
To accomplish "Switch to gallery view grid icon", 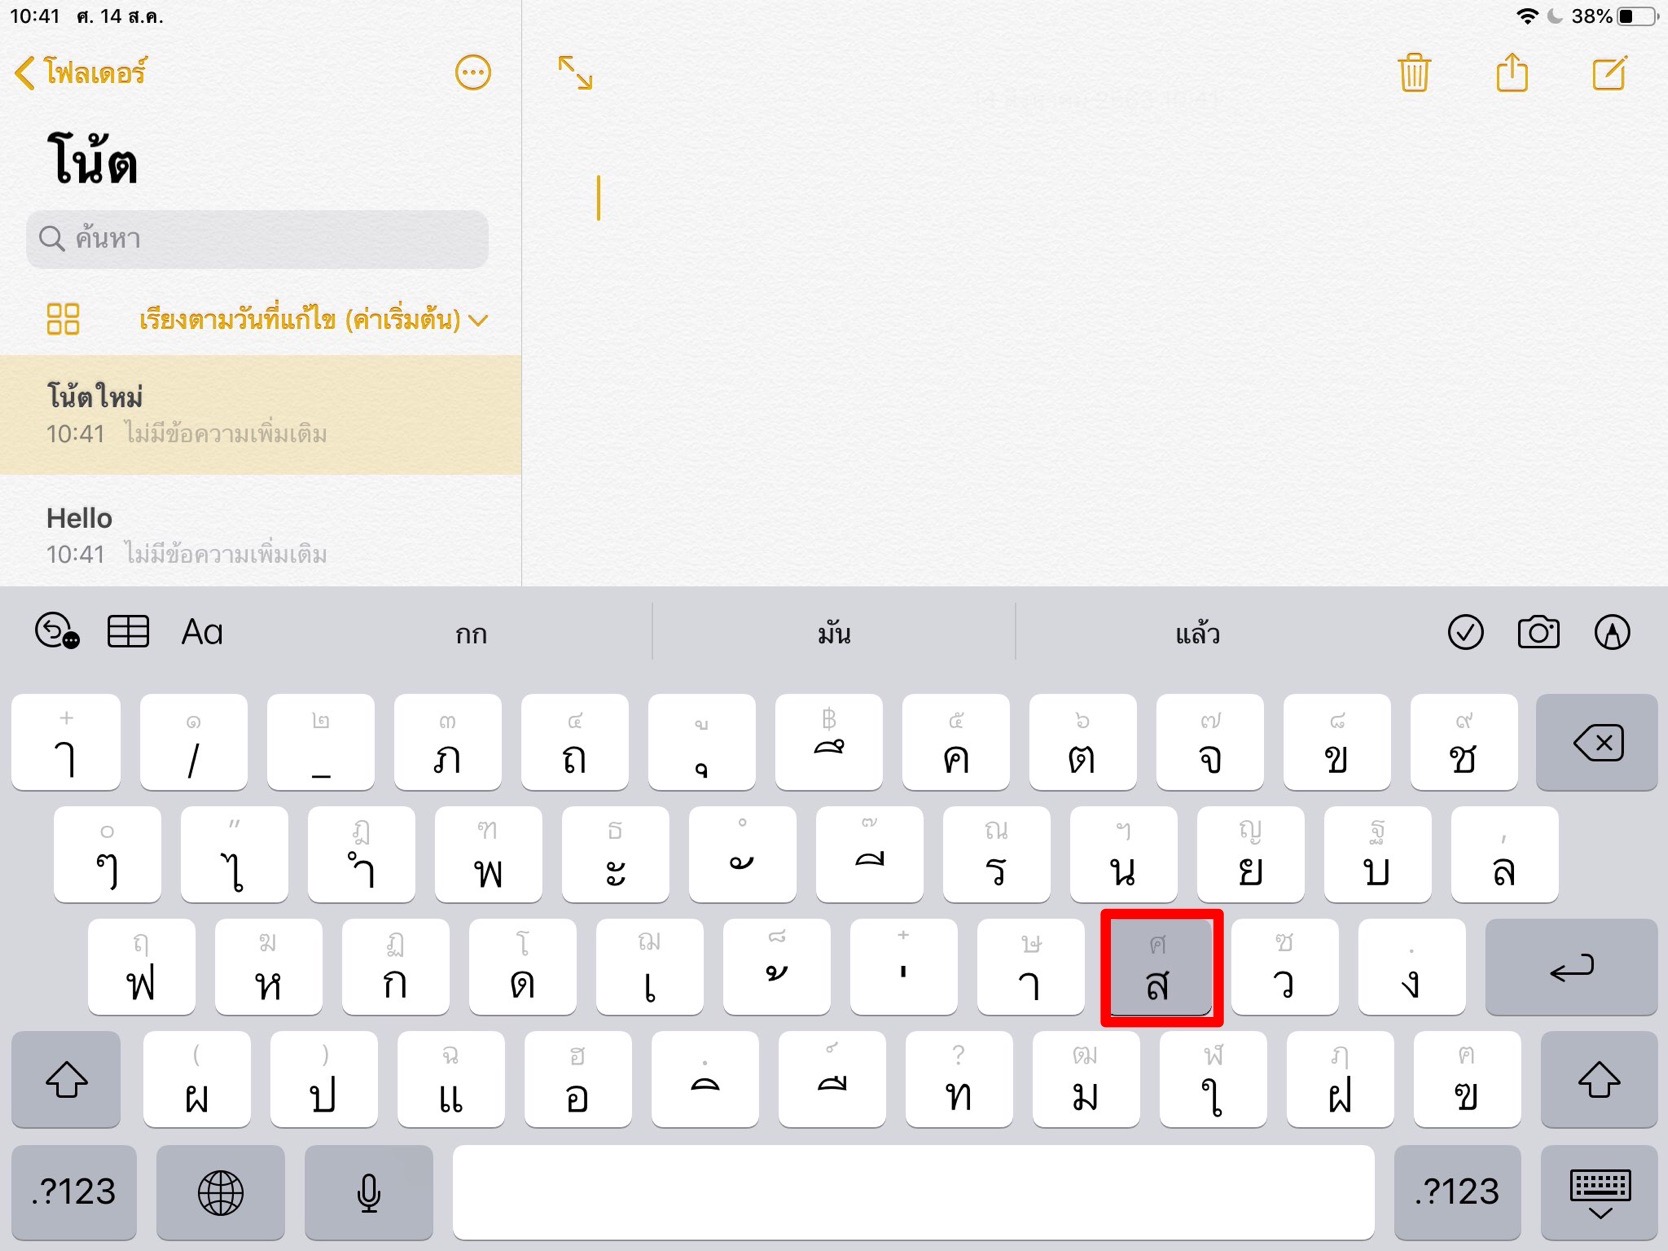I will (x=63, y=319).
